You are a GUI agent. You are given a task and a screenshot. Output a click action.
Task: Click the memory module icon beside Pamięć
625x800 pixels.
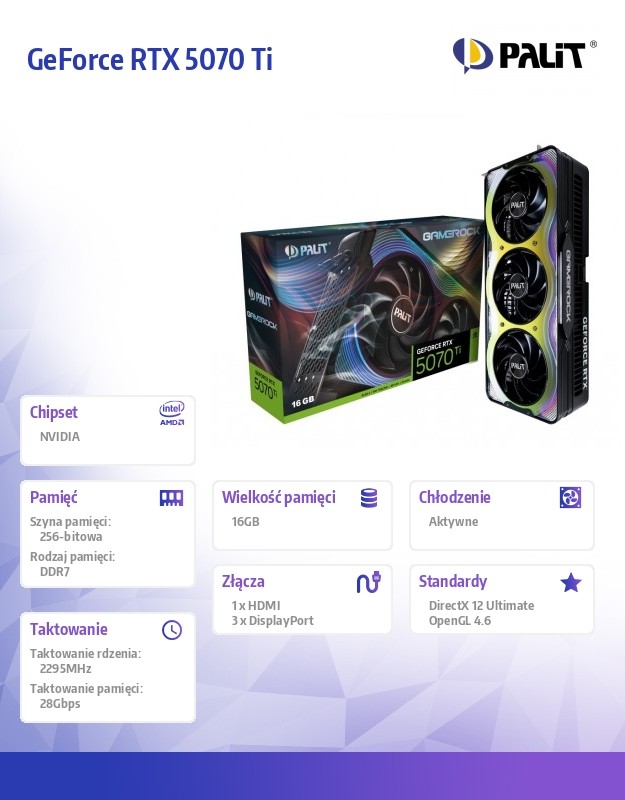click(x=171, y=498)
